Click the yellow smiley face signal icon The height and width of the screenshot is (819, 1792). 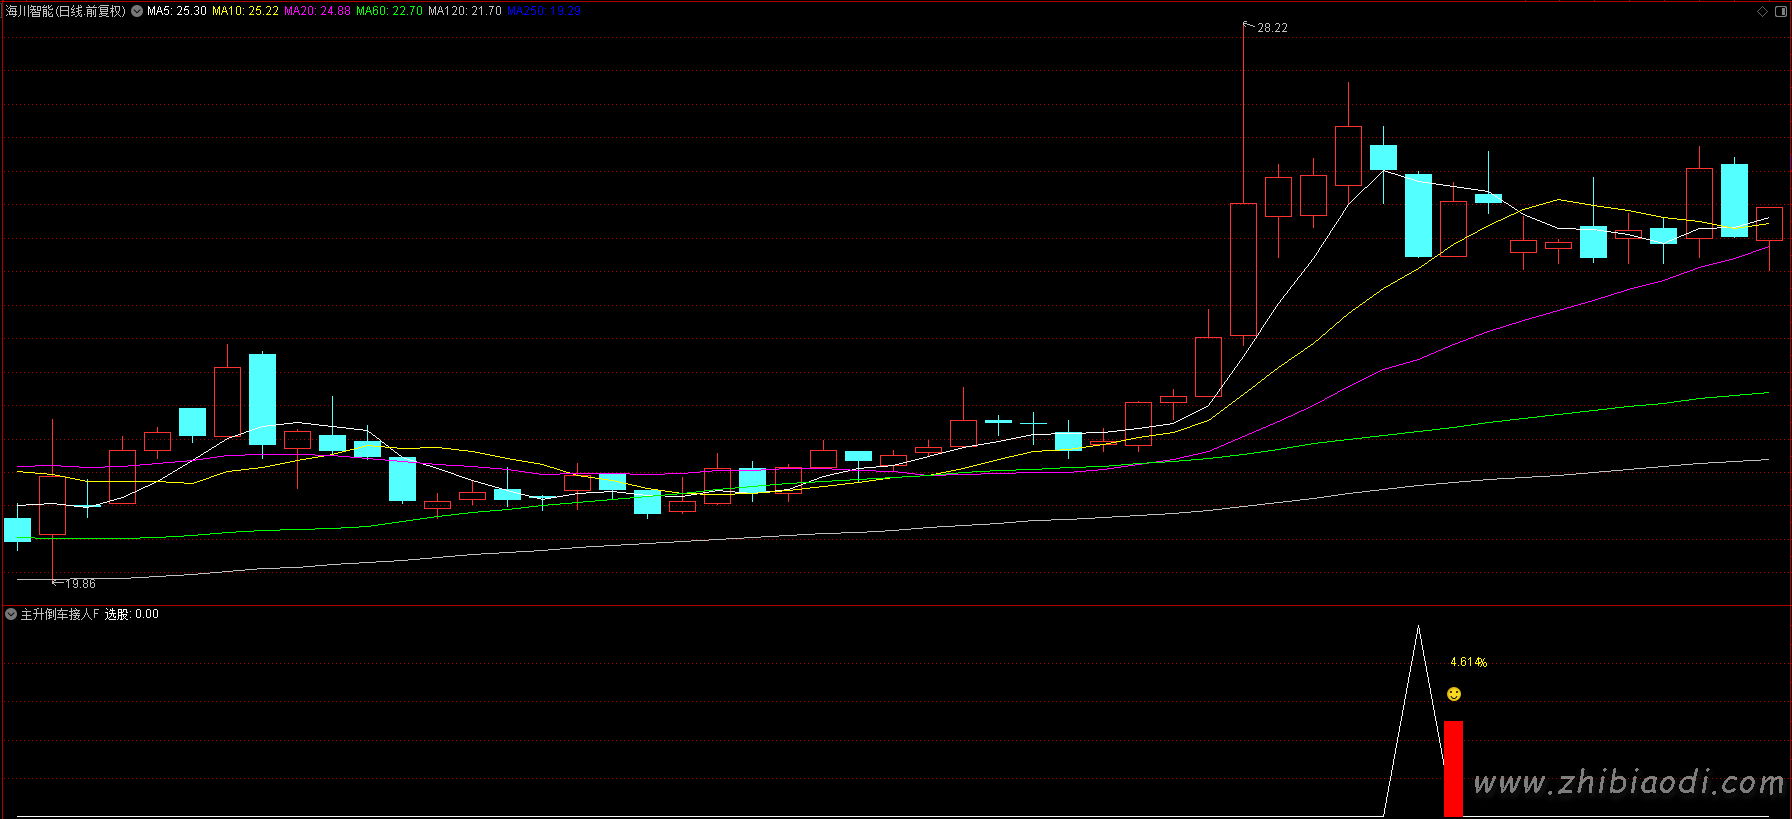pyautogui.click(x=1454, y=694)
